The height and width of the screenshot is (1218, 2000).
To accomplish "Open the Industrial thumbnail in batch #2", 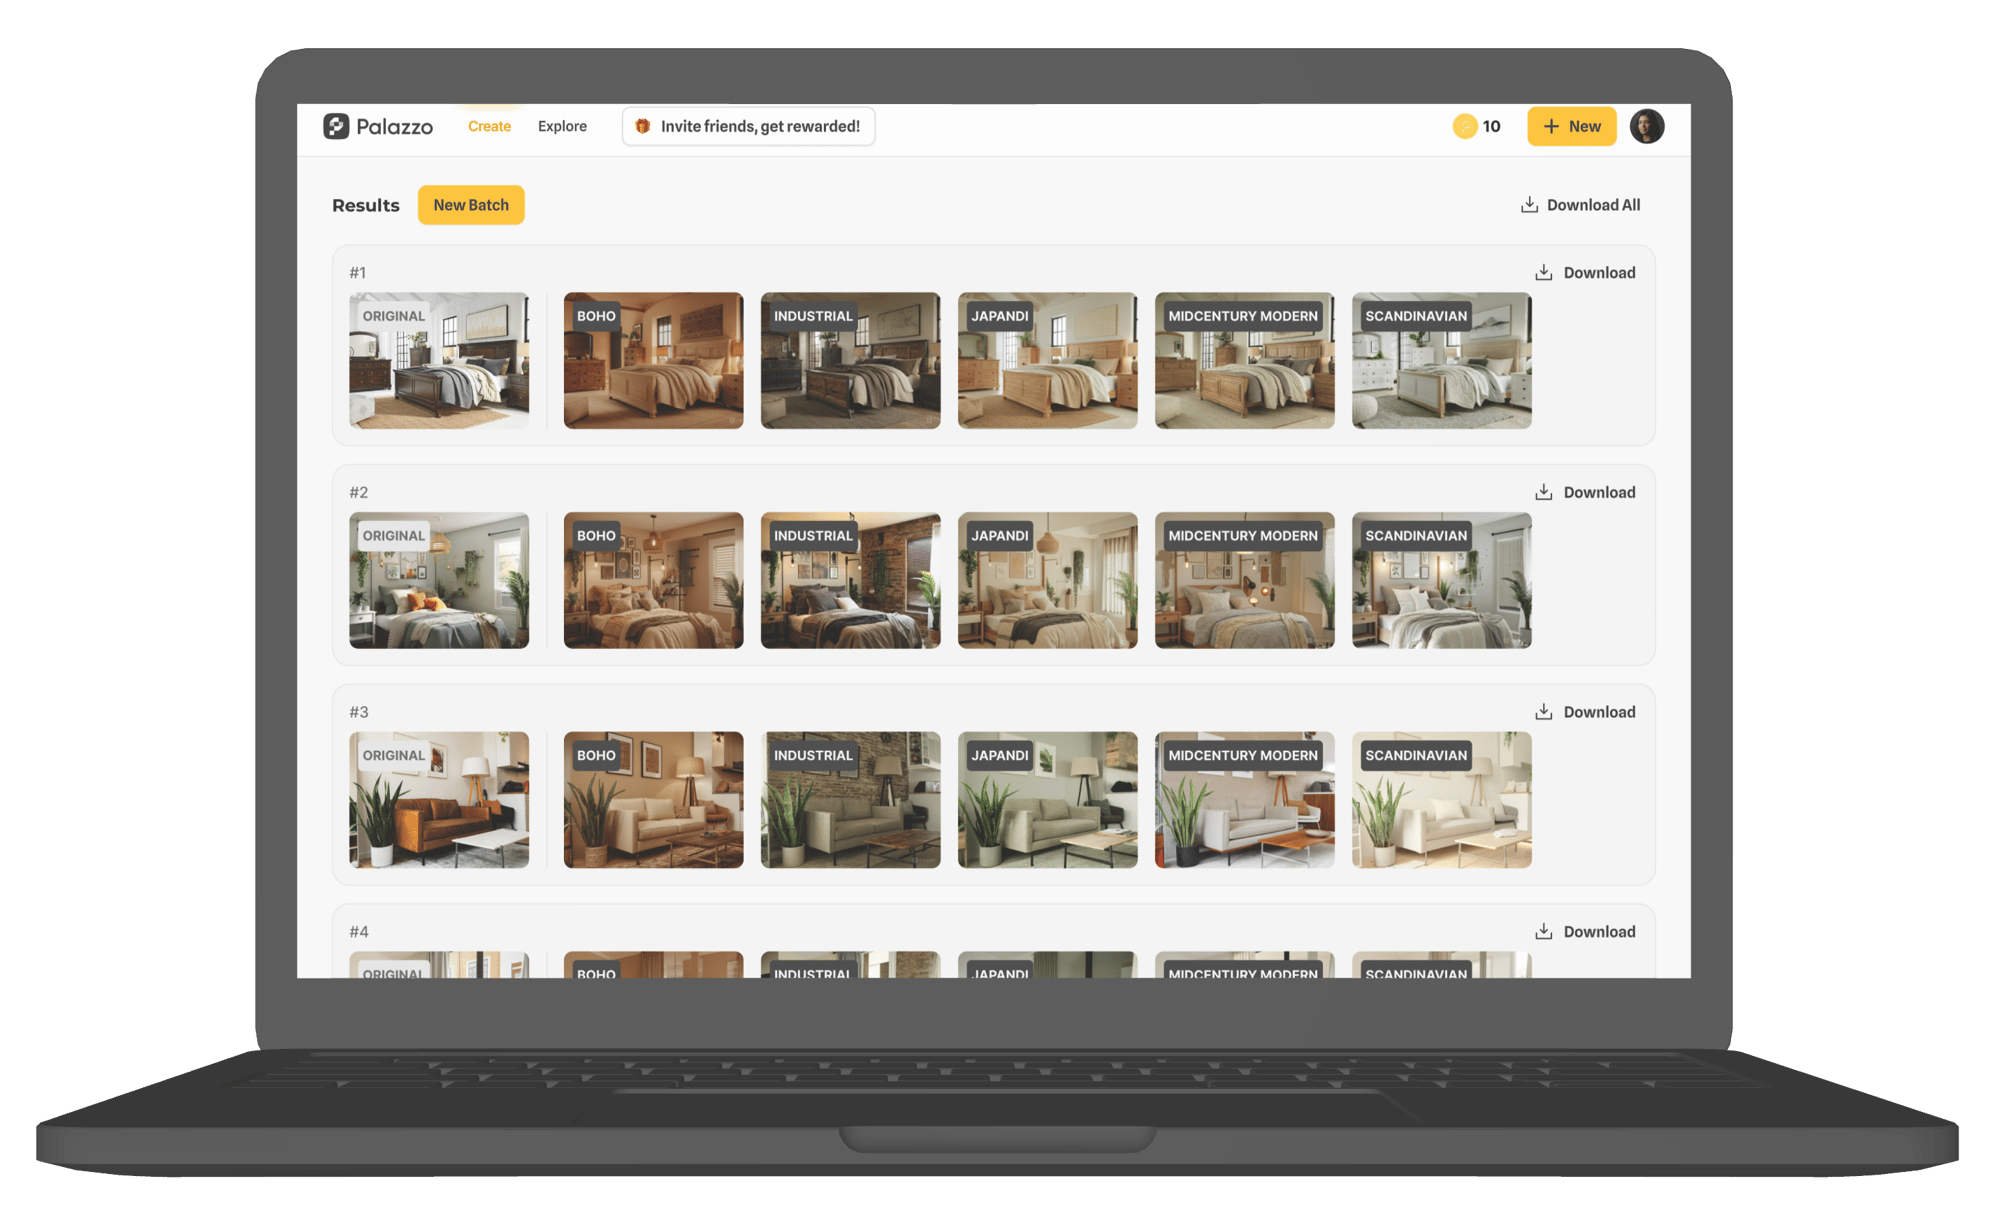I will pos(850,580).
